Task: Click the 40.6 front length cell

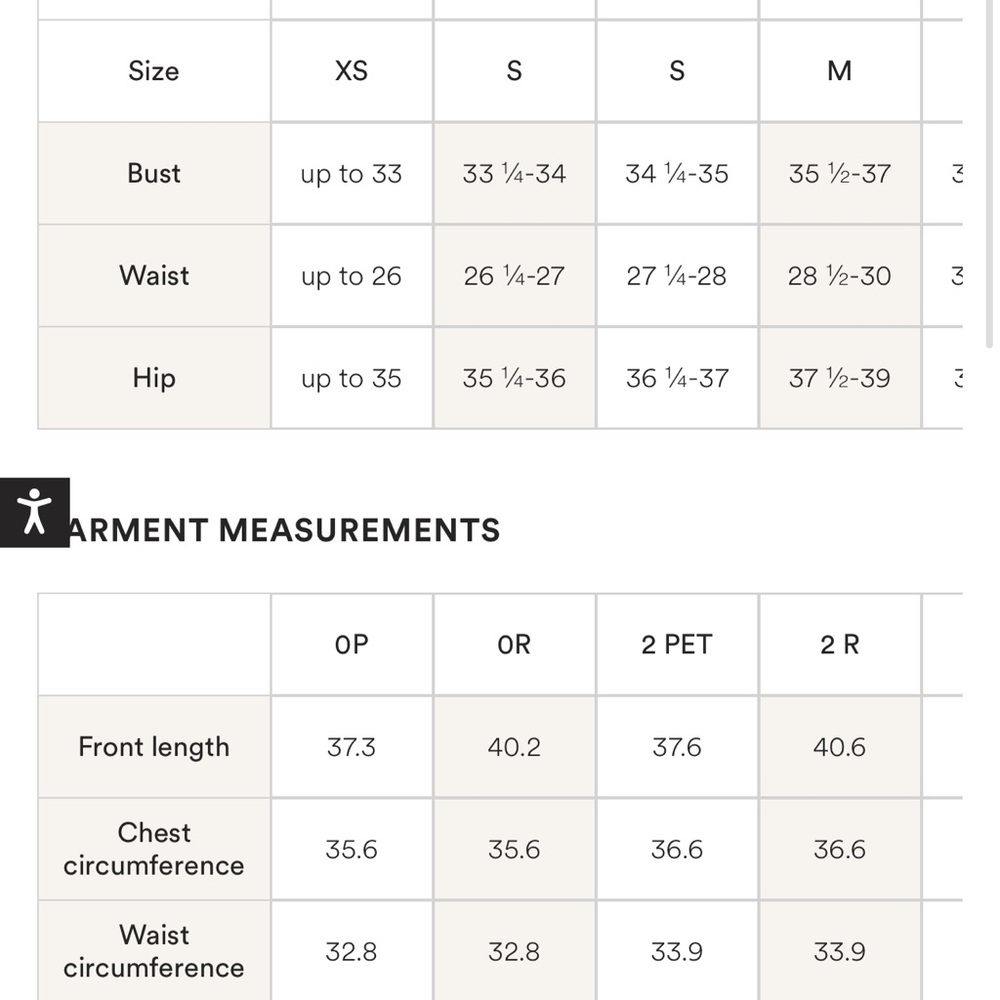Action: pyautogui.click(x=839, y=747)
